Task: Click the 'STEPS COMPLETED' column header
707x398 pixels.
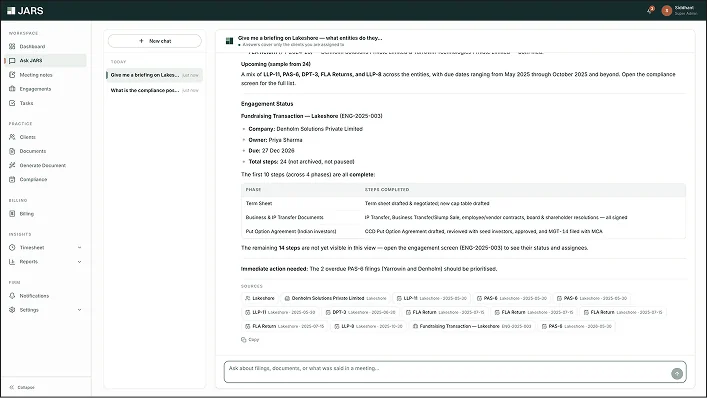Action: 387,190
